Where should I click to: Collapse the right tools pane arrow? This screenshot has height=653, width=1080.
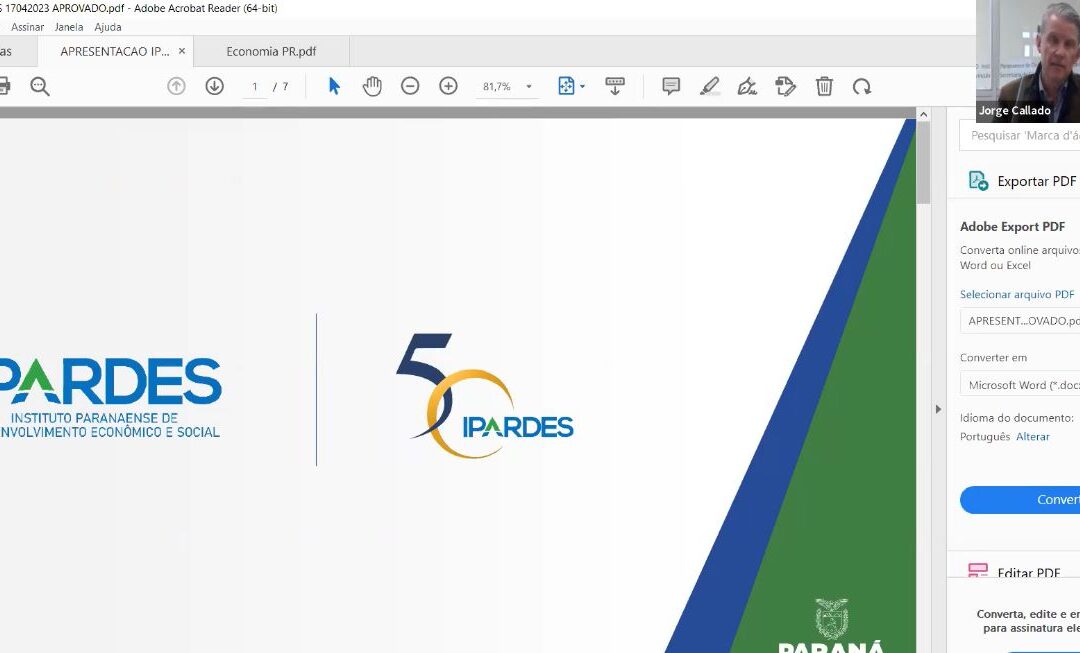point(938,409)
